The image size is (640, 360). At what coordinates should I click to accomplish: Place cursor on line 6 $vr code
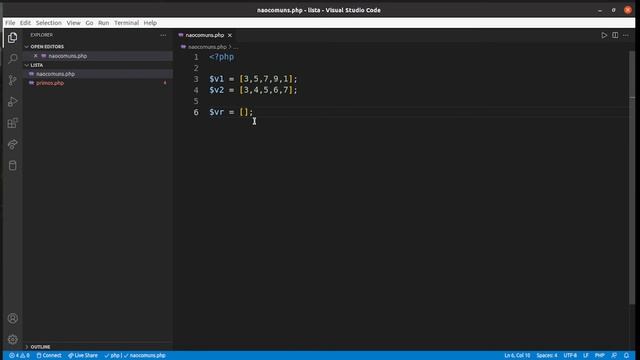[231, 112]
